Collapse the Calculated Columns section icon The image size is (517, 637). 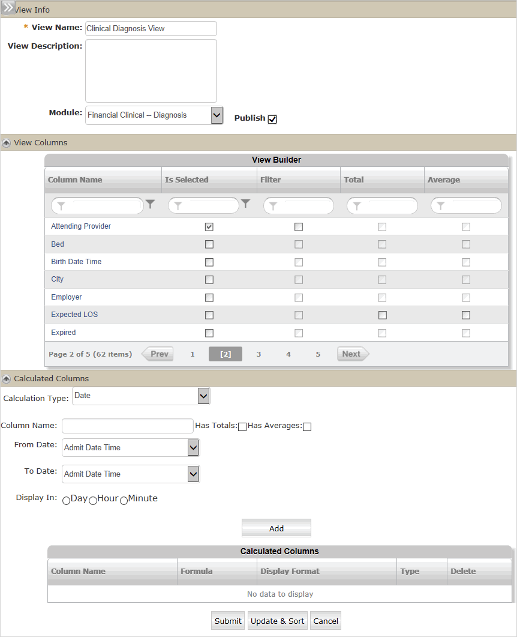click(6, 379)
